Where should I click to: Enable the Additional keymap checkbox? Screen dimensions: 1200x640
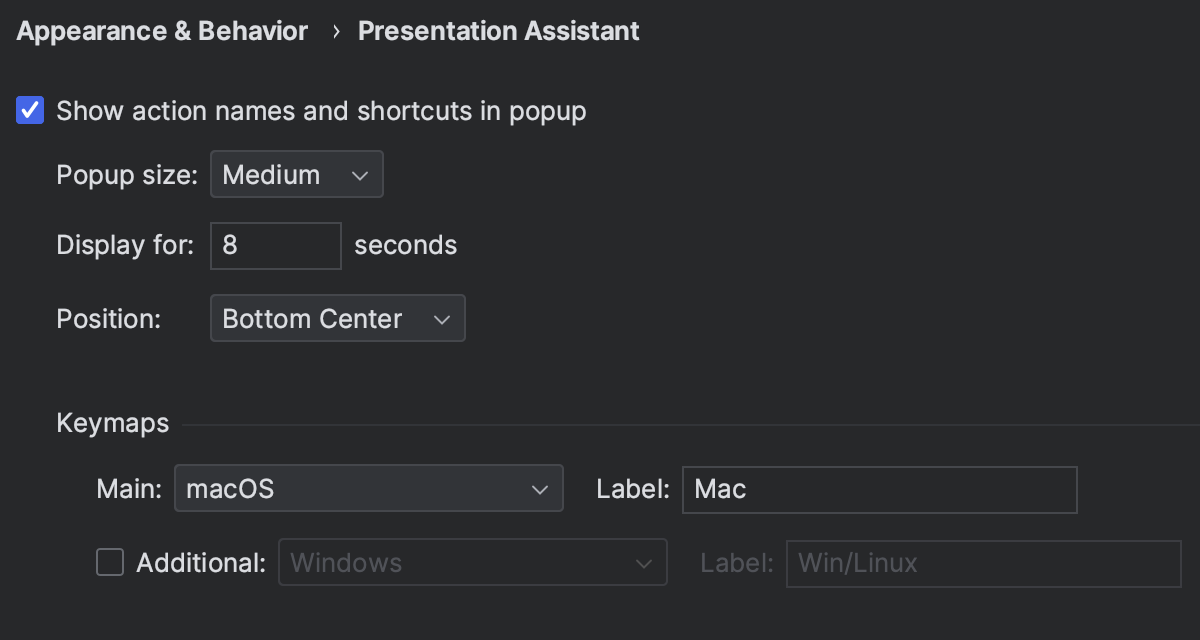coord(109,562)
